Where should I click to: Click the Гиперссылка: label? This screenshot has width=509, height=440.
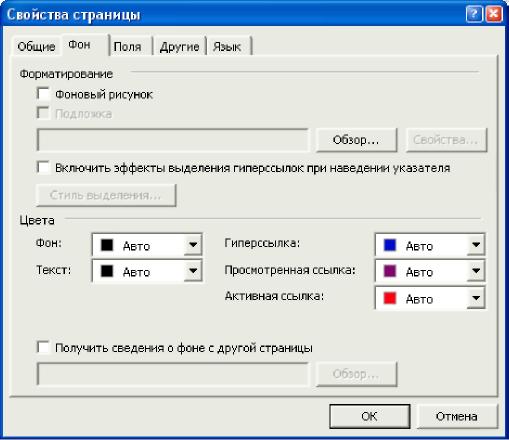click(x=262, y=243)
